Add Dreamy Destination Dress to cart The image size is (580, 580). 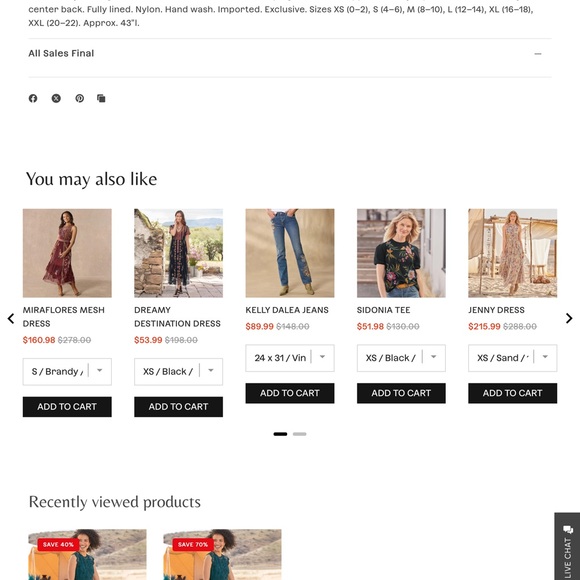tap(178, 407)
